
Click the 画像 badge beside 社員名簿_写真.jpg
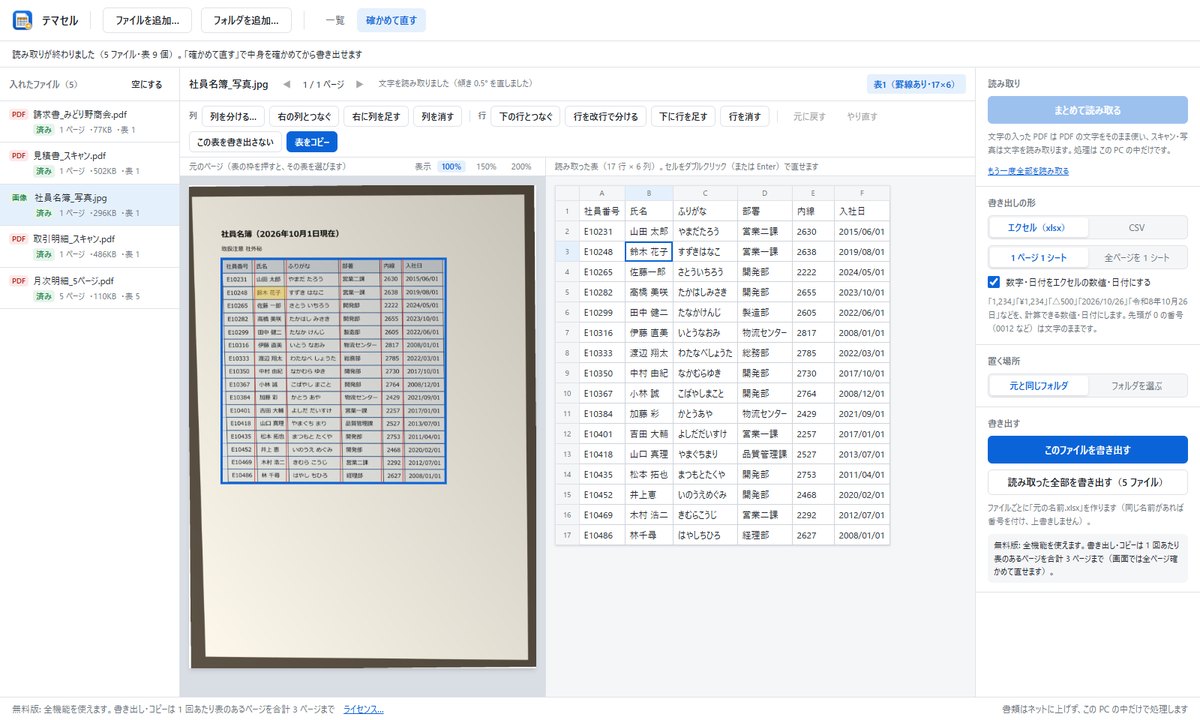click(19, 198)
